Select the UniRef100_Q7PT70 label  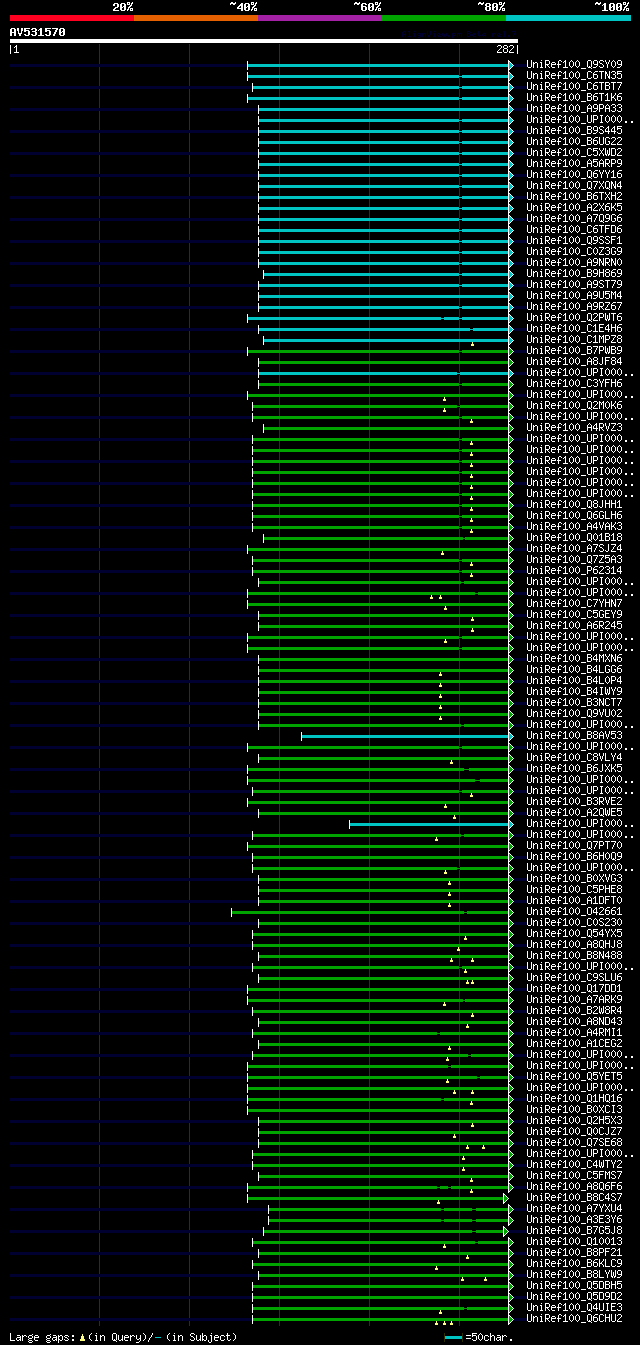pyautogui.click(x=574, y=845)
